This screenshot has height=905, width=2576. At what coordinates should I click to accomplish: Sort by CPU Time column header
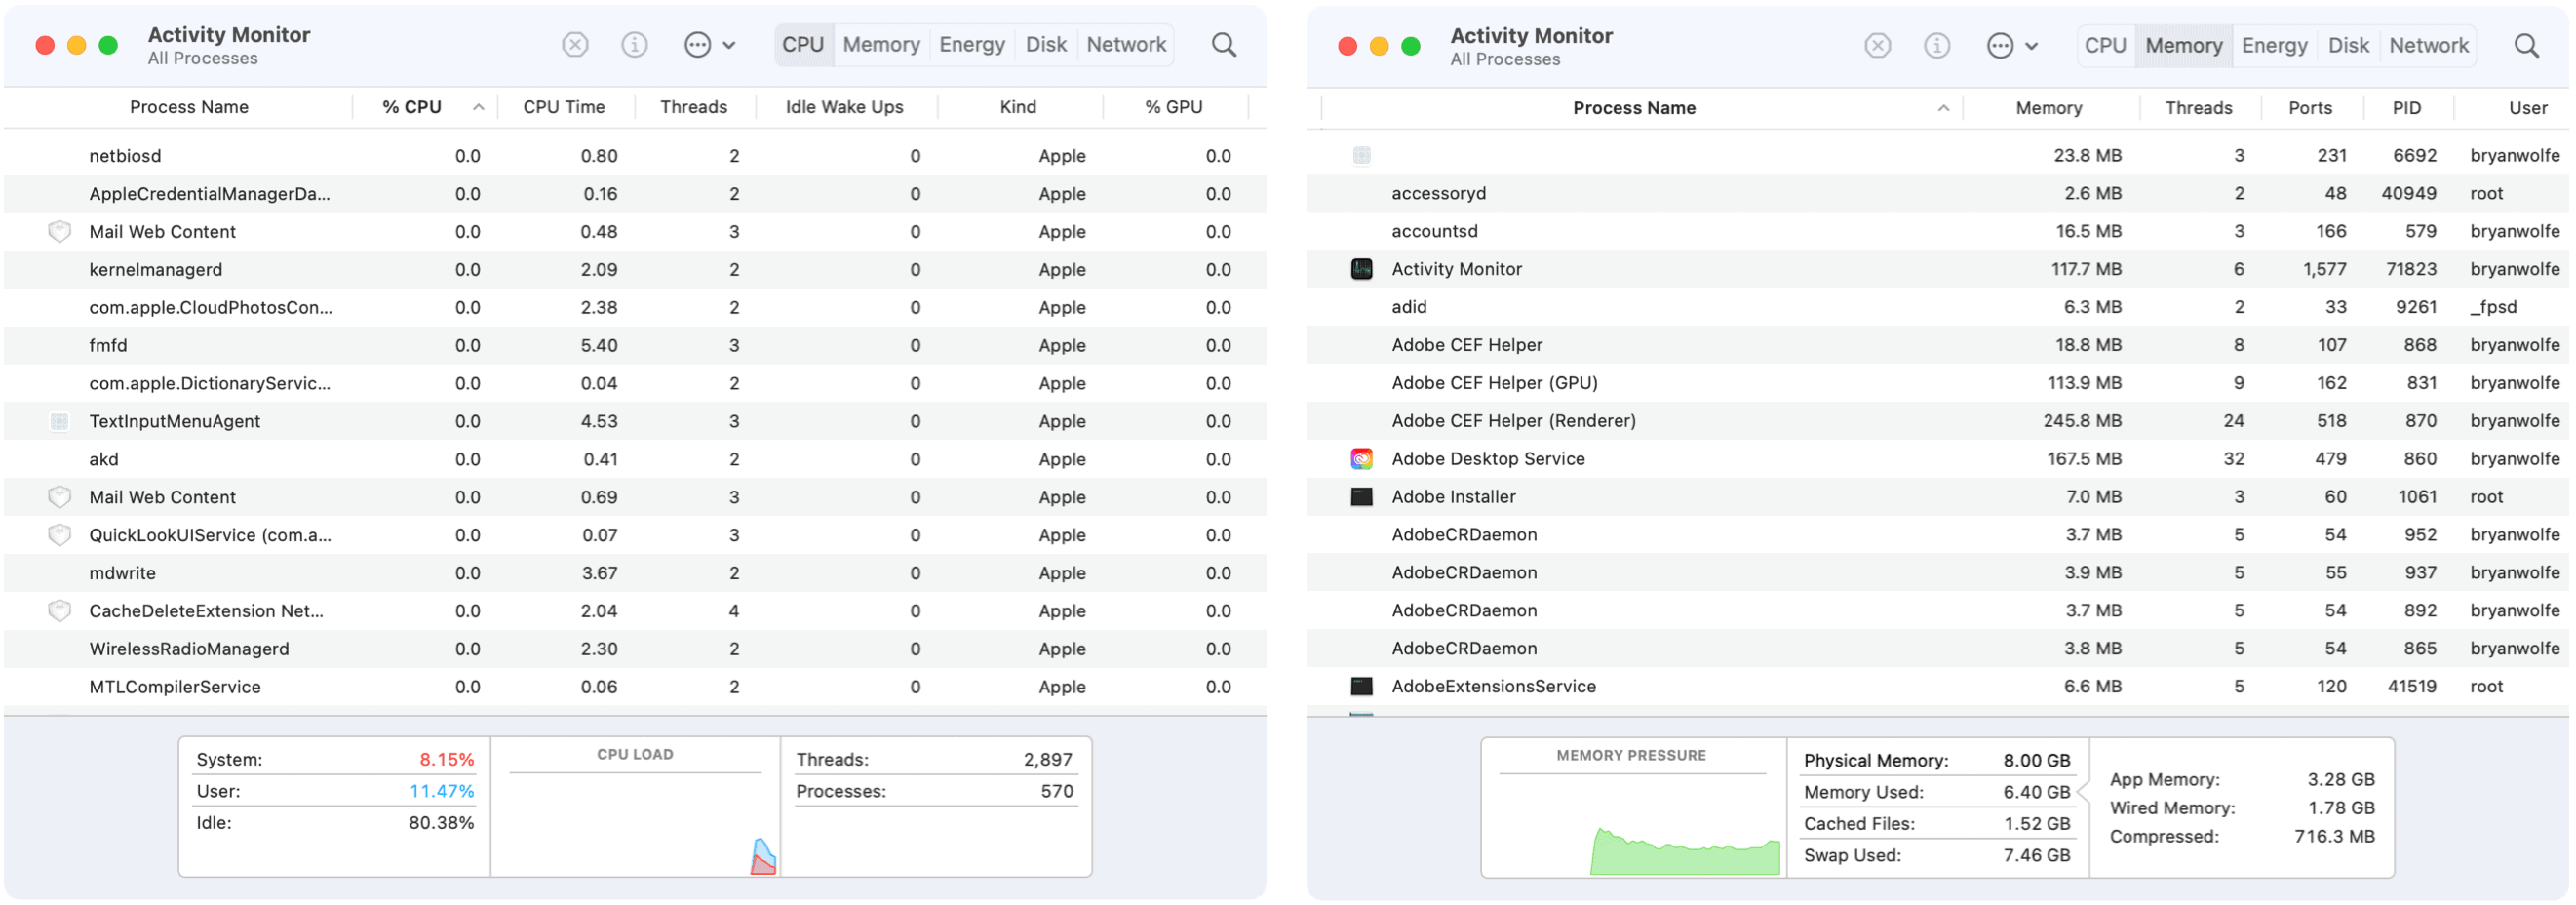pos(564,107)
